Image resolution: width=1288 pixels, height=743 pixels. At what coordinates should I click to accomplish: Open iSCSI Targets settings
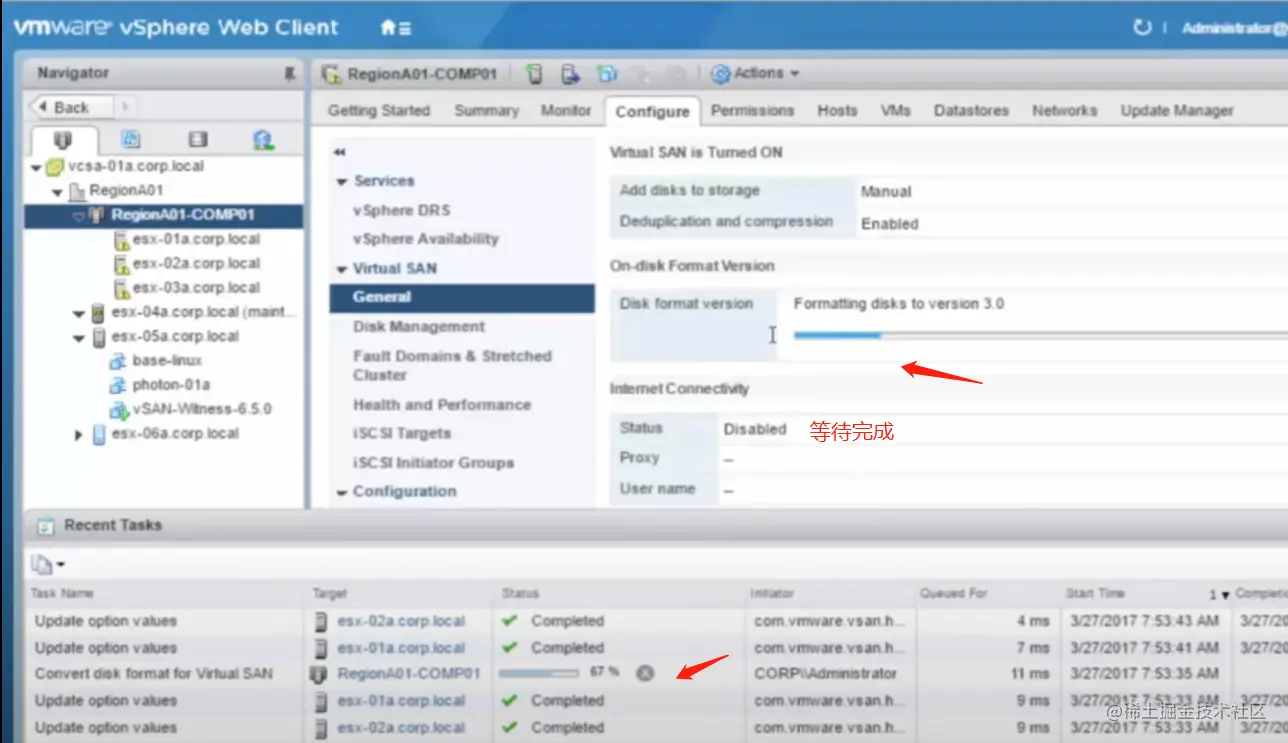coord(401,434)
